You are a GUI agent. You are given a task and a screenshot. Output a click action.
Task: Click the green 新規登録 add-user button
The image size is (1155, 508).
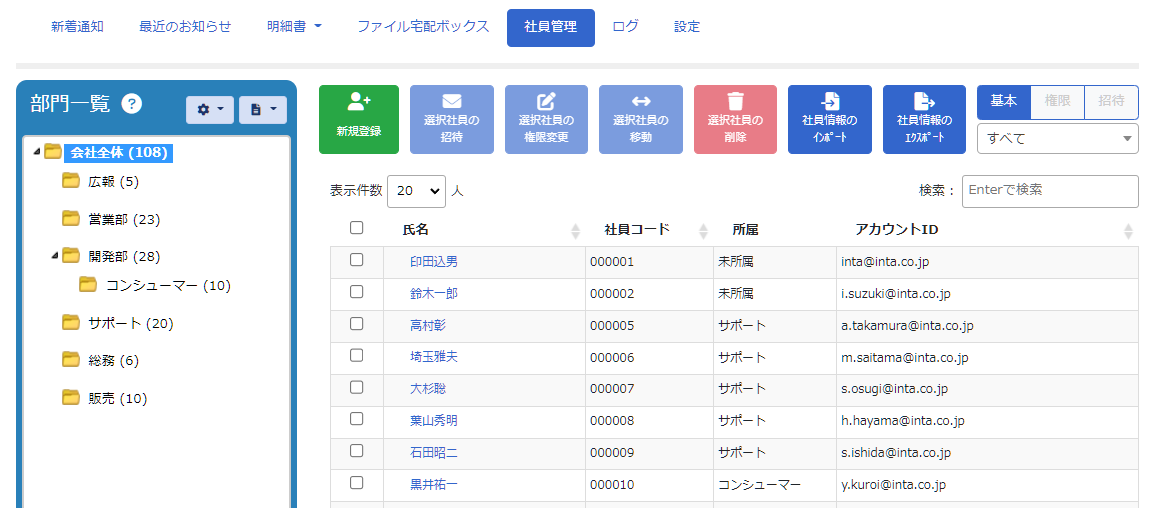[358, 119]
